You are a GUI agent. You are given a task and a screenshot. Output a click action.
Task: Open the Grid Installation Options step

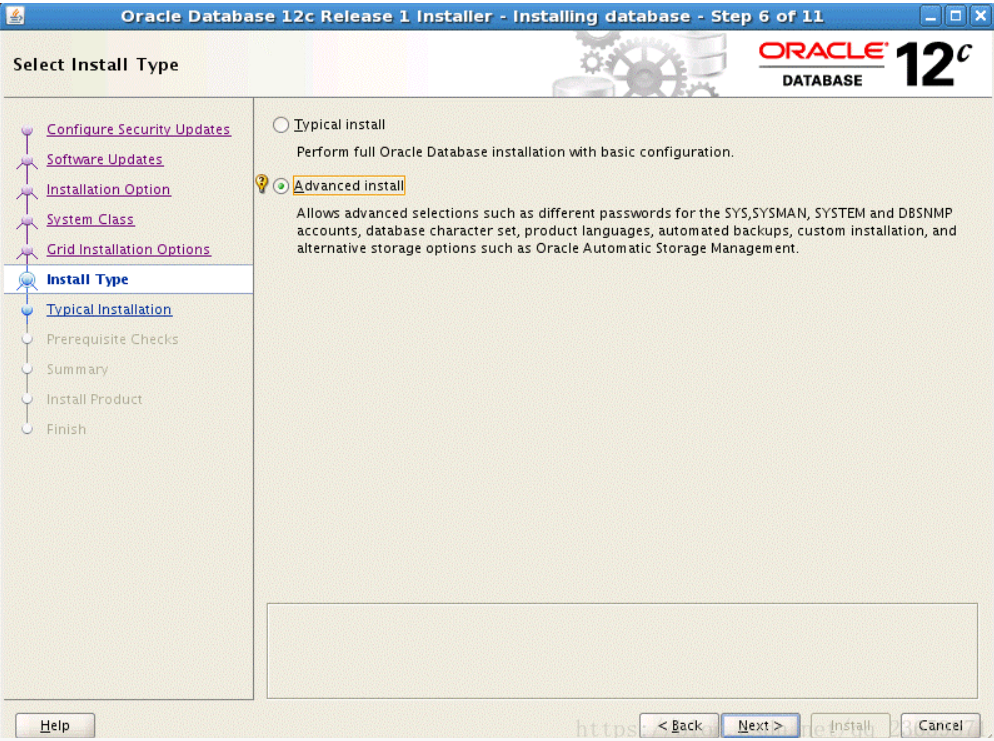point(128,250)
